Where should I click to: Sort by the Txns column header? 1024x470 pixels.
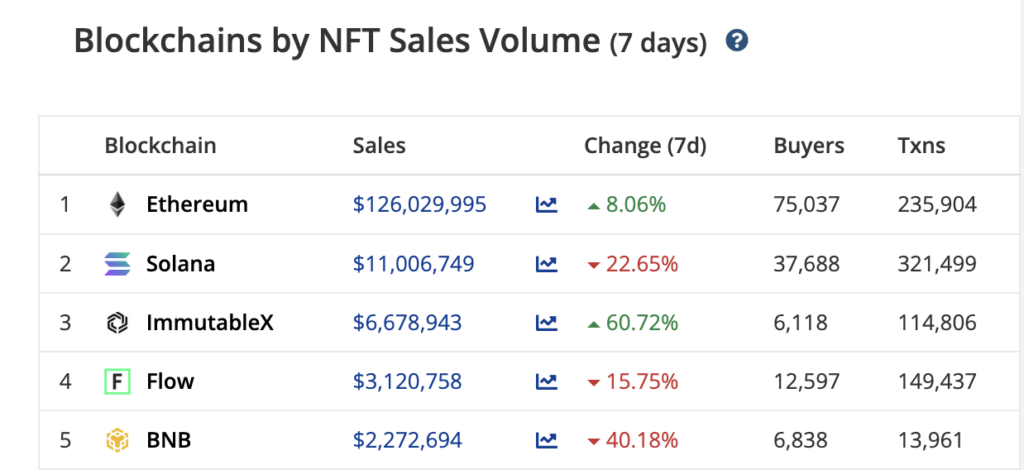[x=921, y=146]
